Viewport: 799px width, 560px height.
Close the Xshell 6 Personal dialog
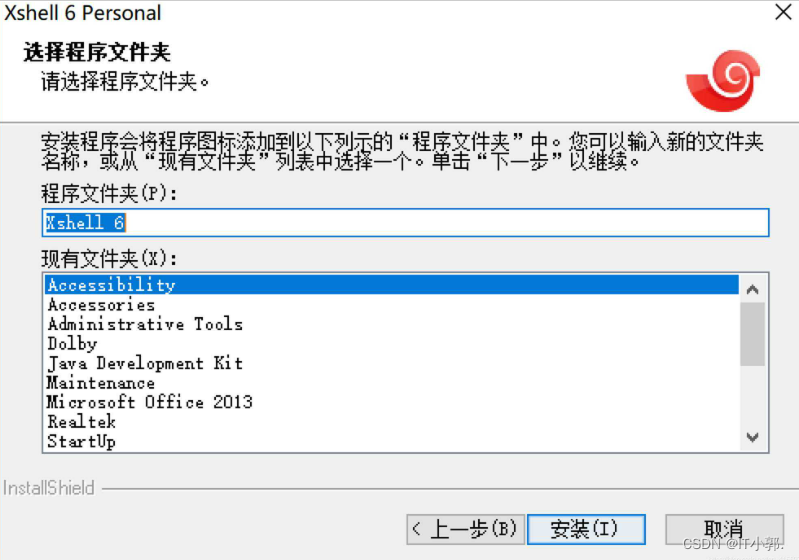coord(783,12)
